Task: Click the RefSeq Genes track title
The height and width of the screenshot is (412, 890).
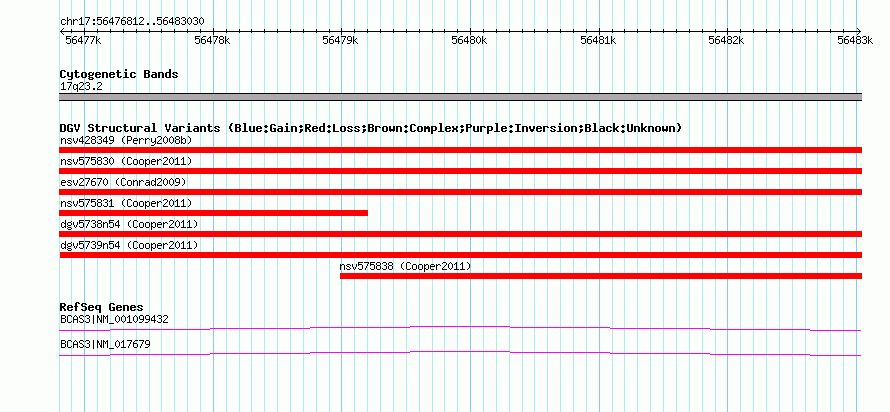Action: pos(101,308)
